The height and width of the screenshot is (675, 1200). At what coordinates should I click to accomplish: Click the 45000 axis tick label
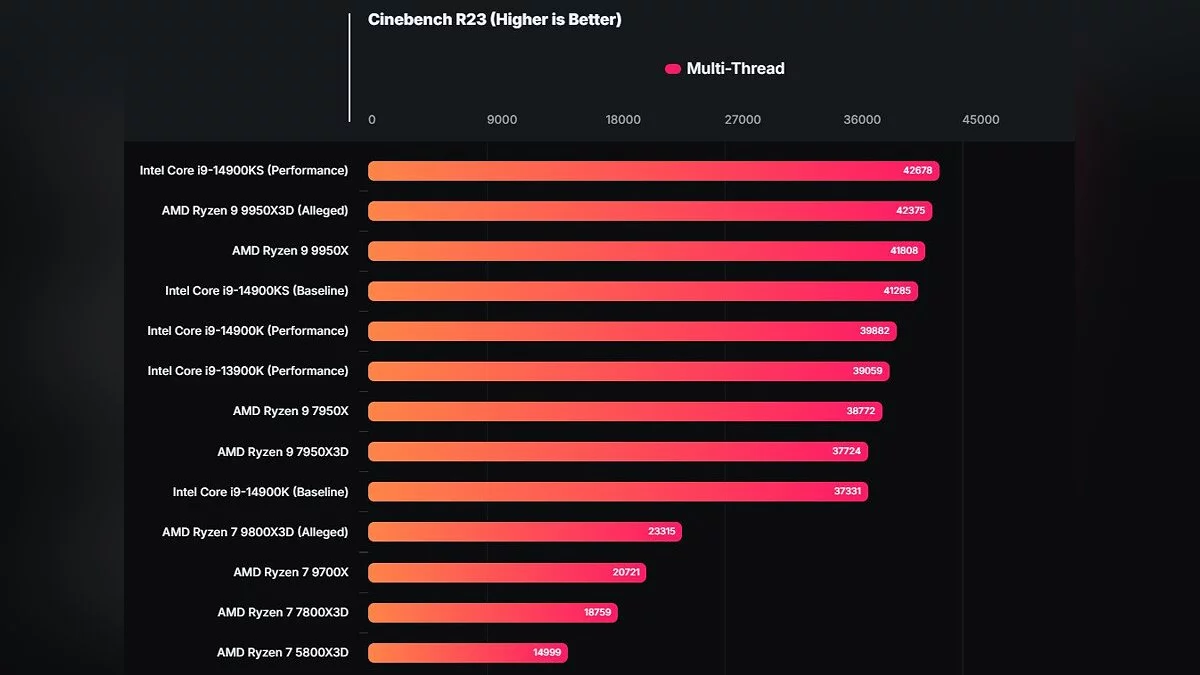pos(980,120)
